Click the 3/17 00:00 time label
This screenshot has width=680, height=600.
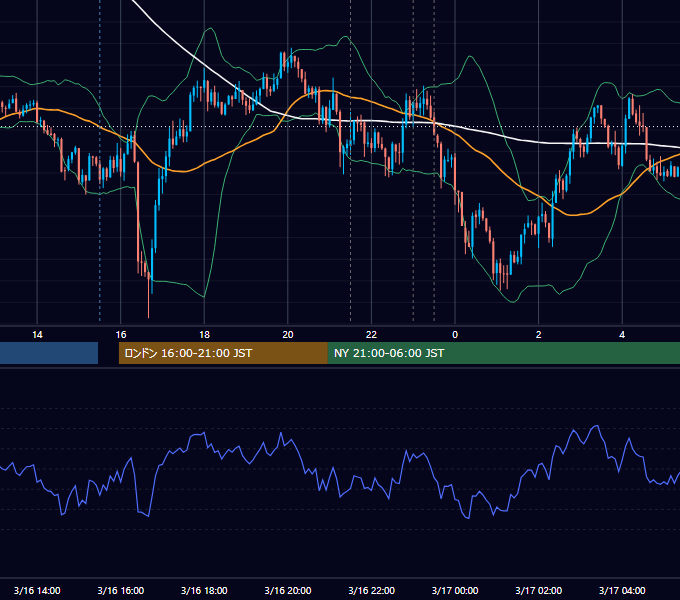coord(455,590)
